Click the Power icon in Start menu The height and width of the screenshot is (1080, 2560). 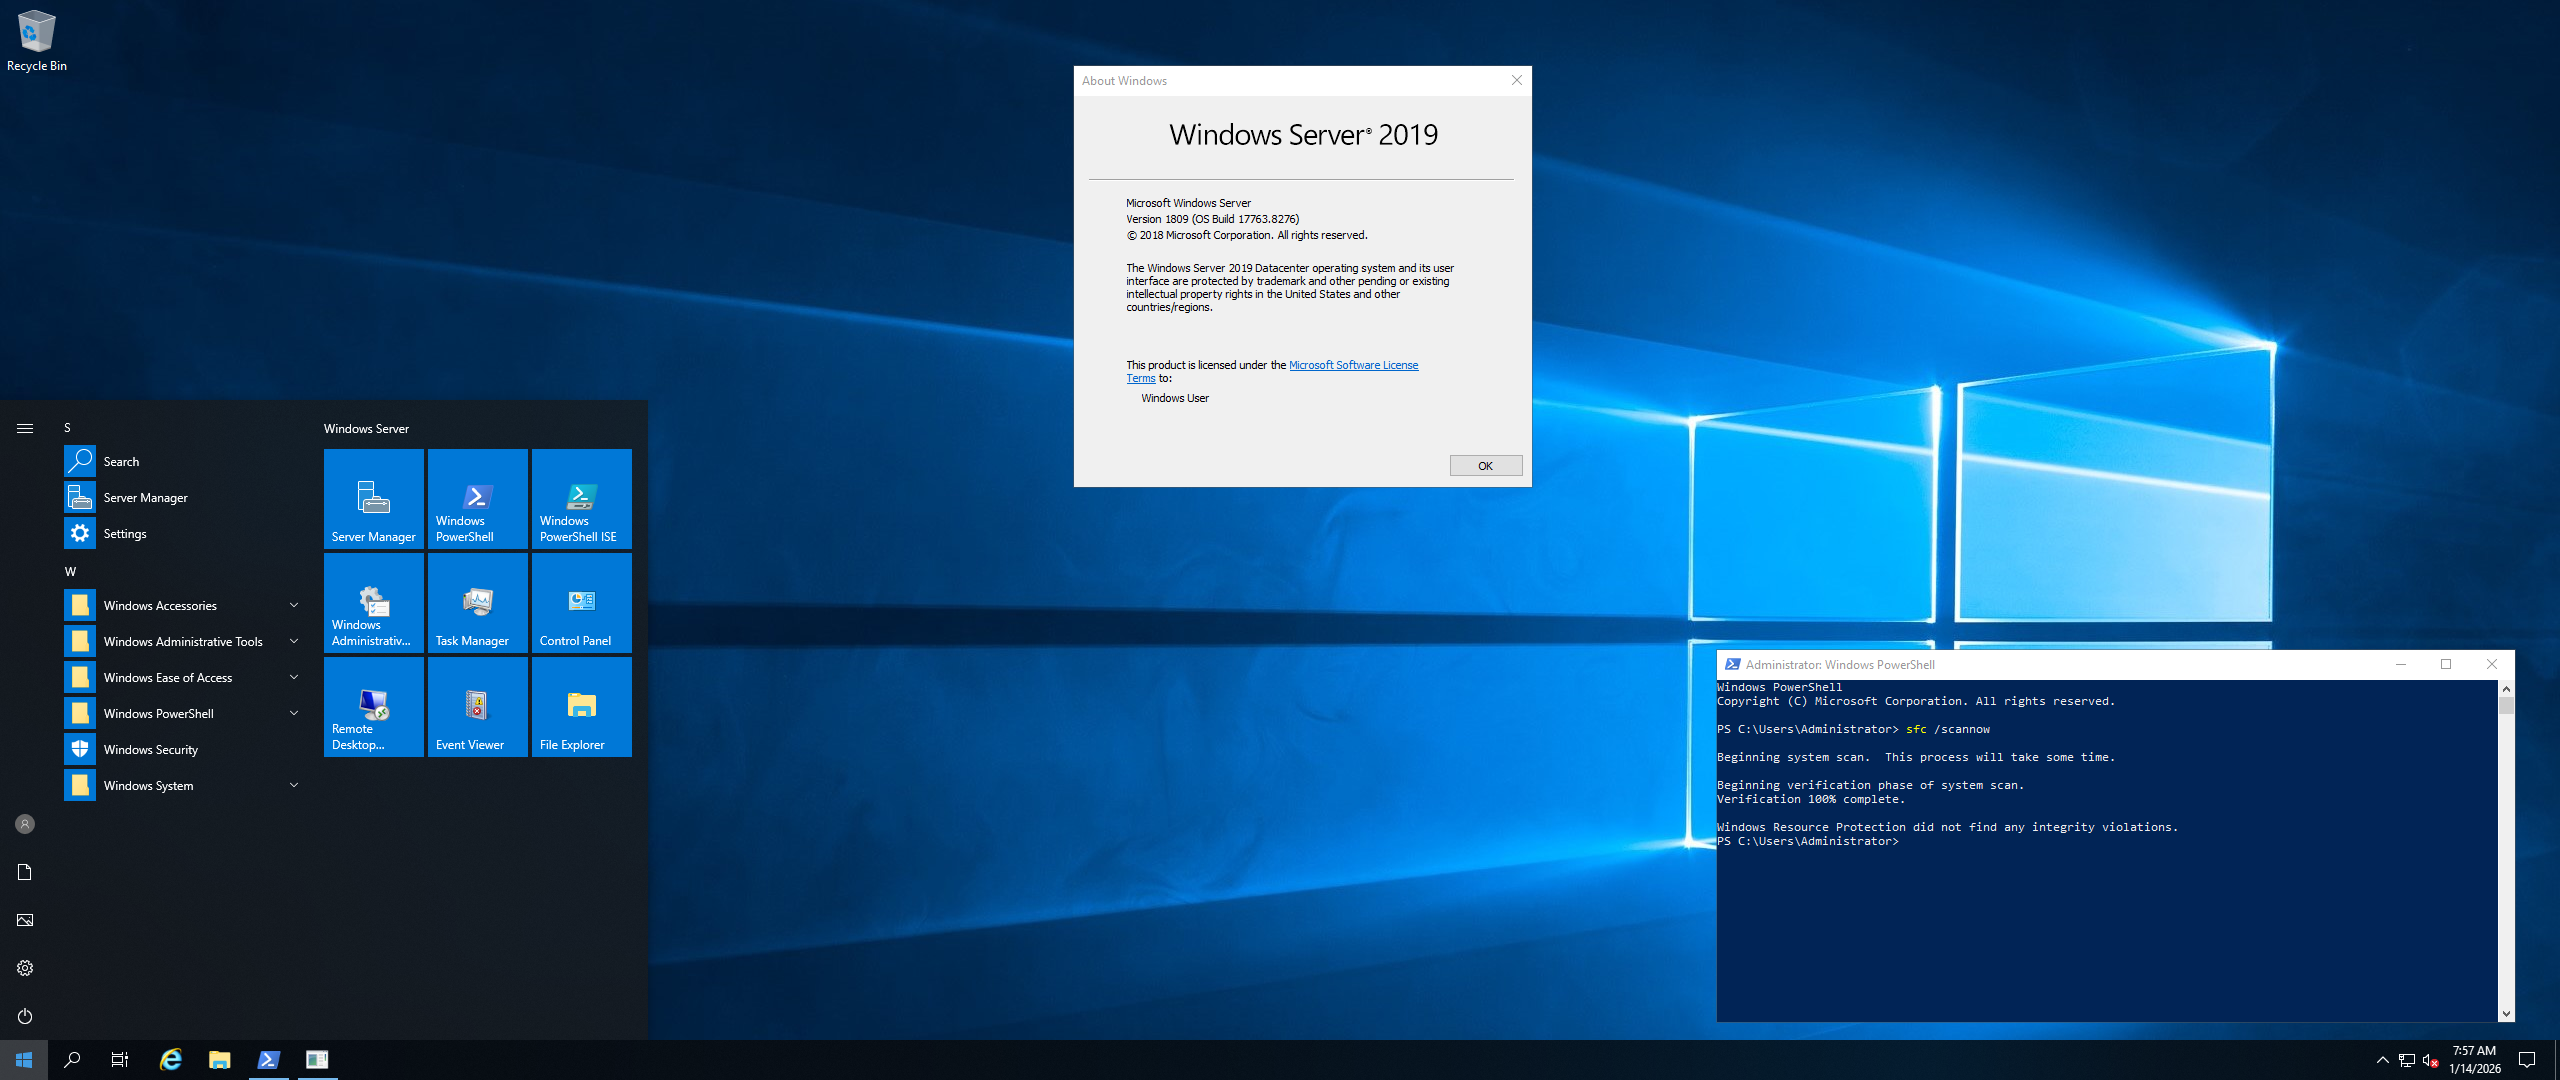[25, 1016]
